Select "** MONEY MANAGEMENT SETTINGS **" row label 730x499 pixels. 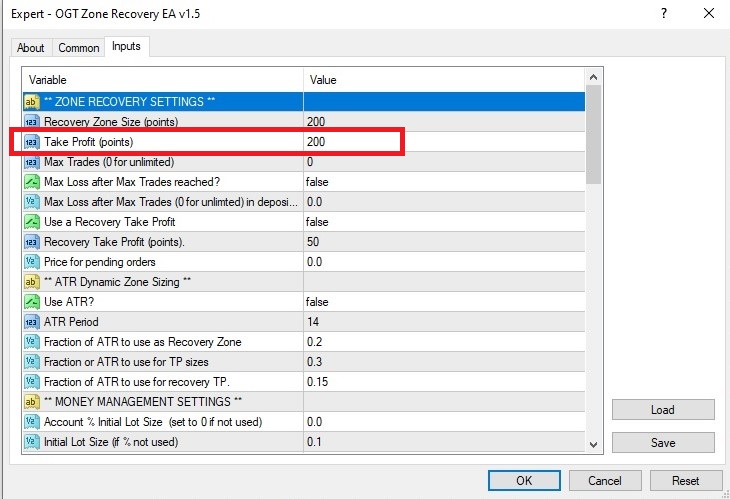(143, 402)
